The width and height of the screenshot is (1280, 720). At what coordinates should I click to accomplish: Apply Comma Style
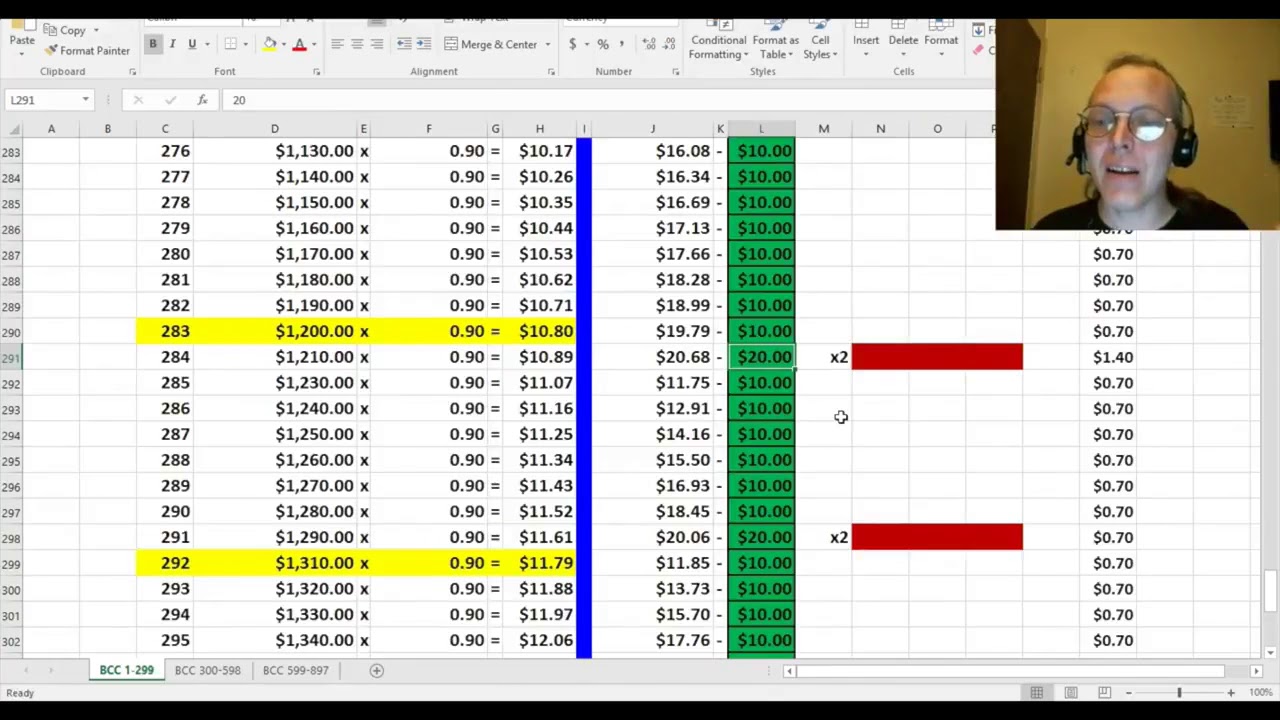point(622,44)
